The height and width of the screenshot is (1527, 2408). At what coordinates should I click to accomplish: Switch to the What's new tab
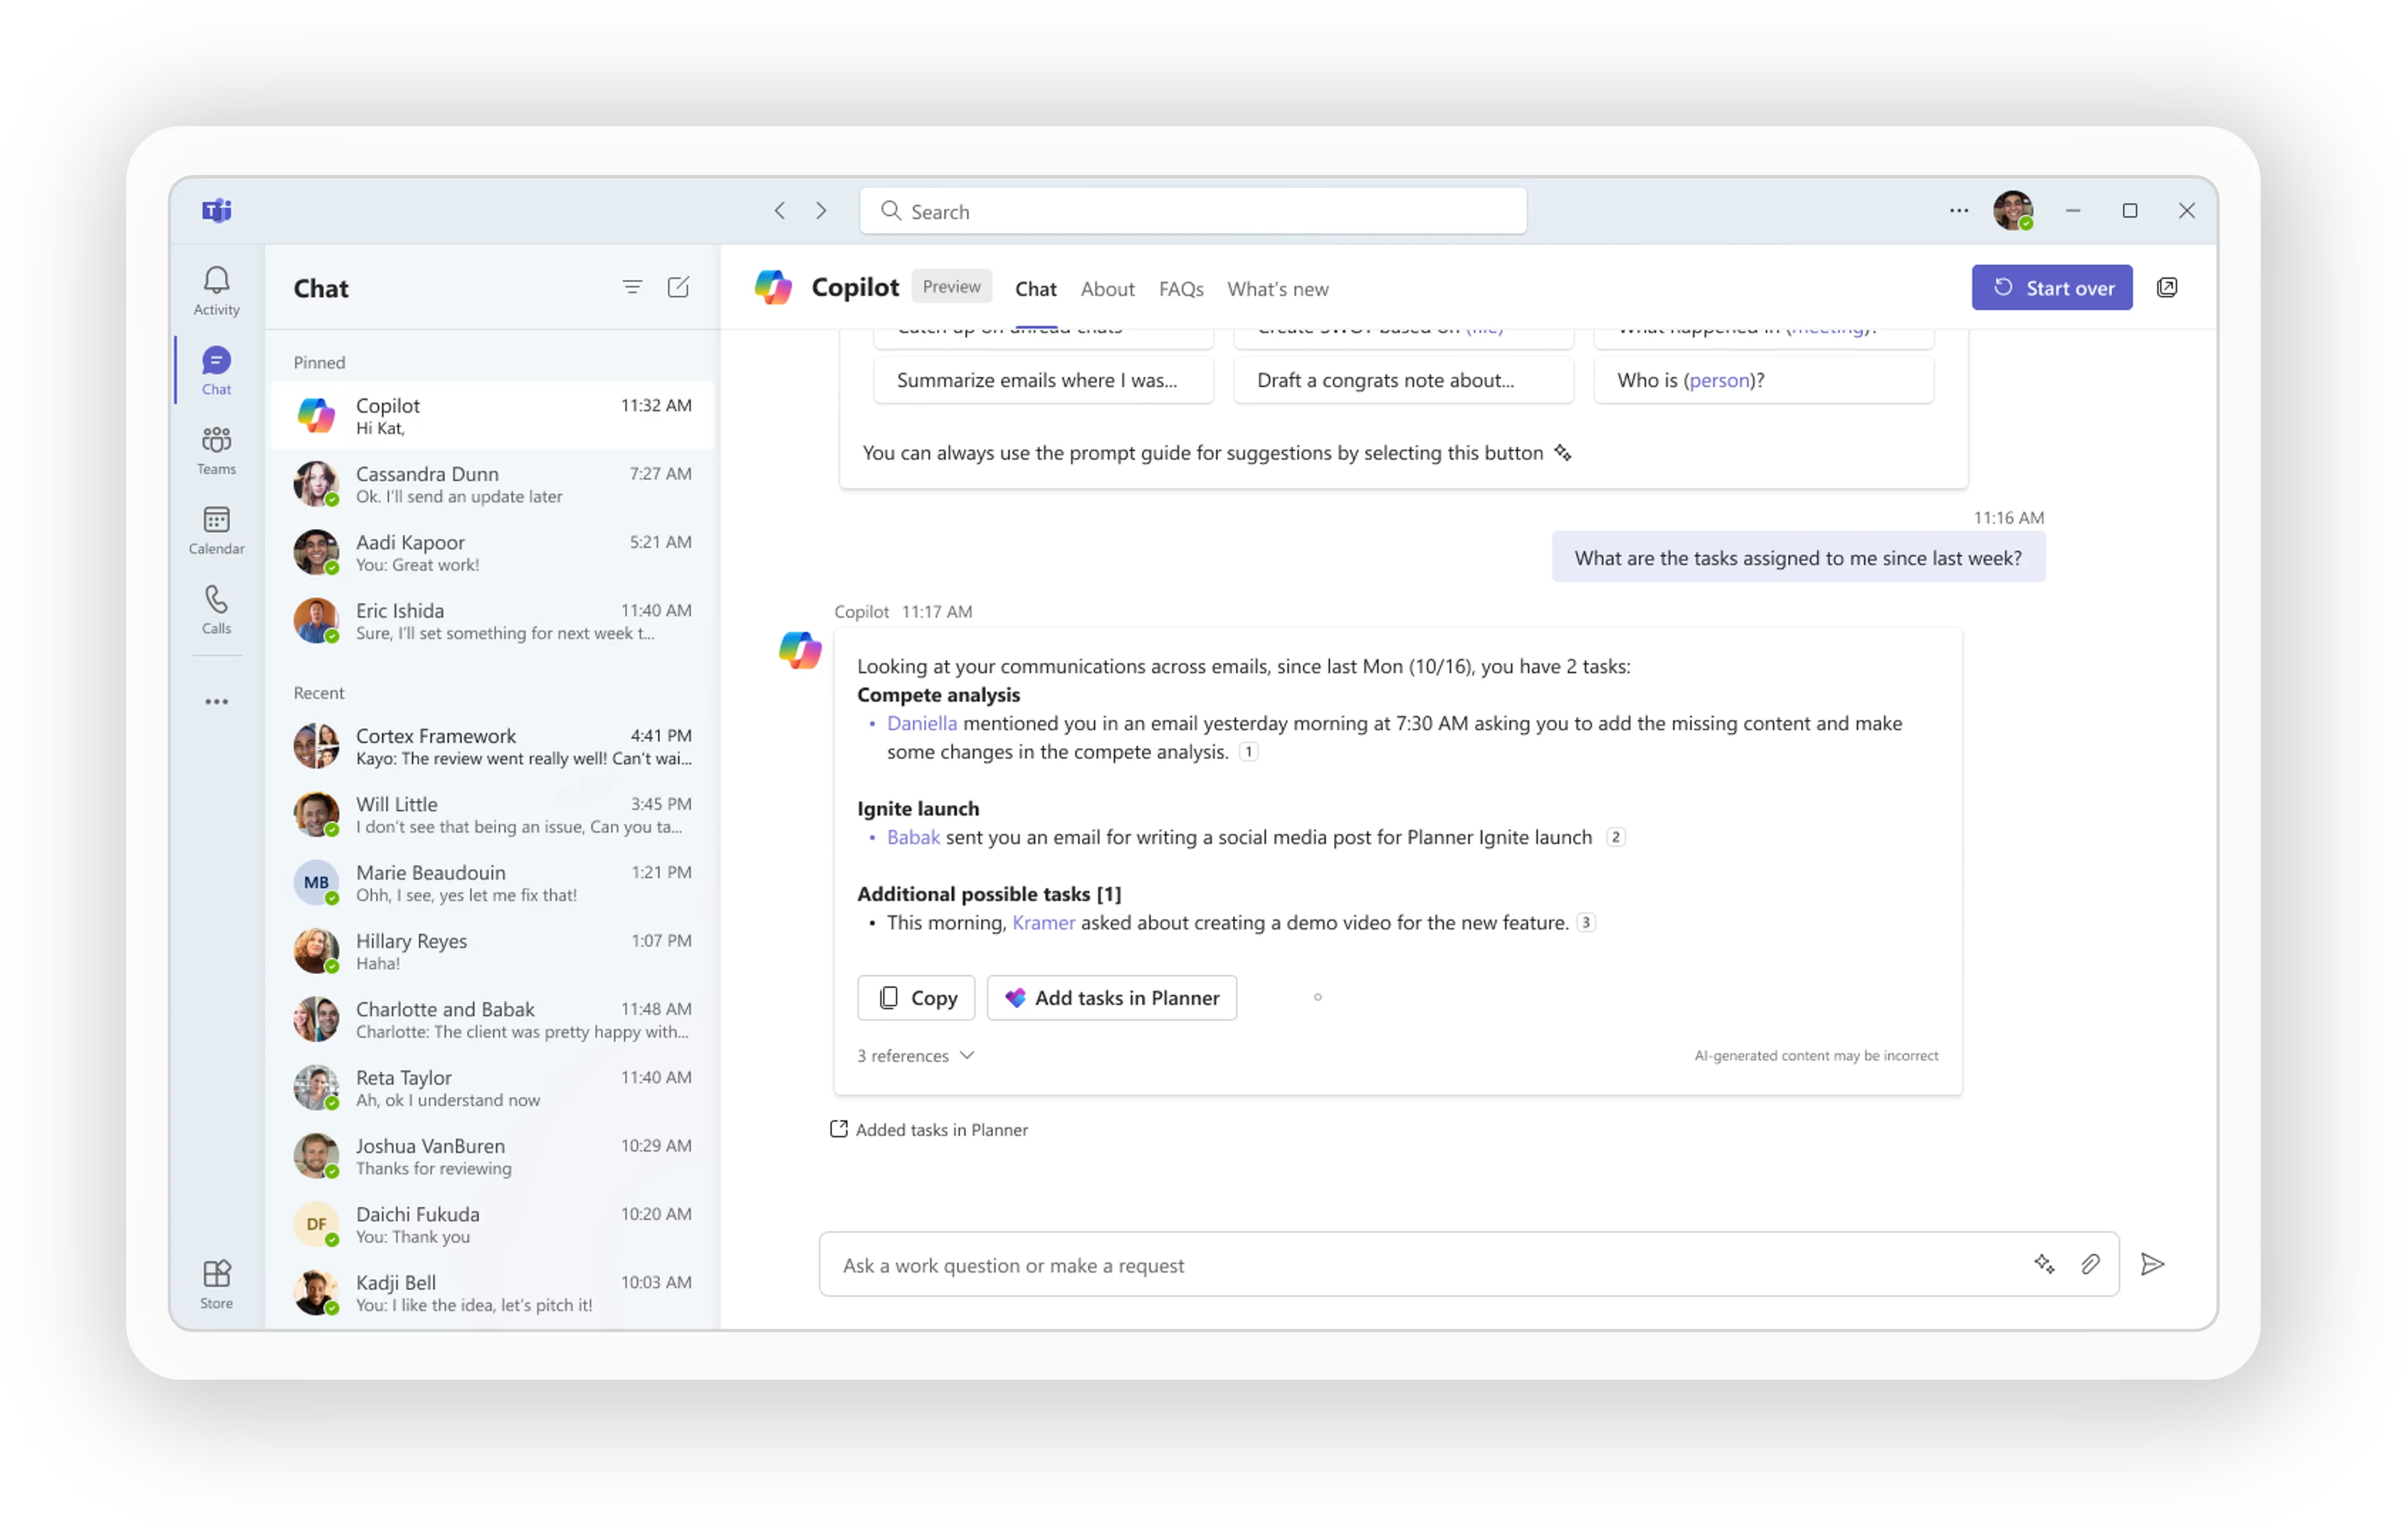(1277, 289)
